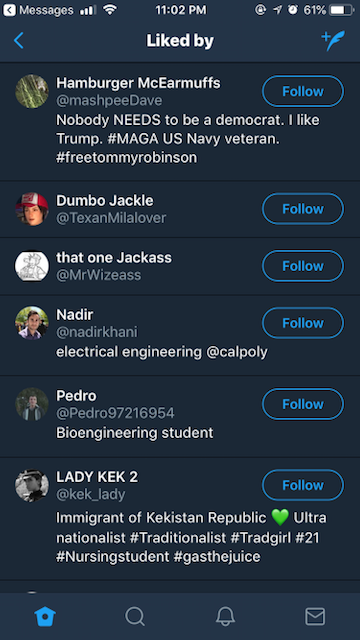Open the @calpoly mention link
The image size is (360, 640).
[237, 352]
